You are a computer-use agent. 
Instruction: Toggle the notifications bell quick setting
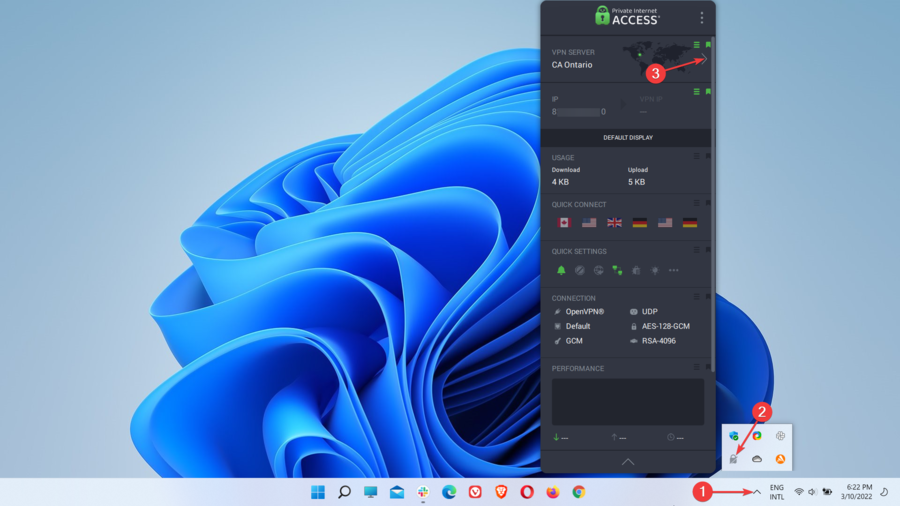point(561,270)
